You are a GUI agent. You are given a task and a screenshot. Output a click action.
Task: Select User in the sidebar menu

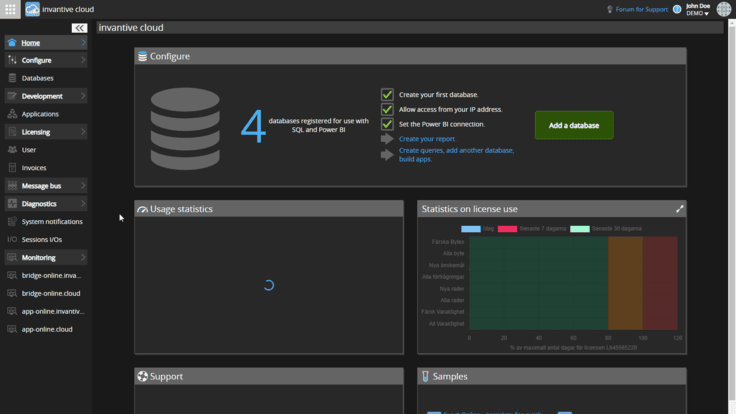tap(29, 150)
